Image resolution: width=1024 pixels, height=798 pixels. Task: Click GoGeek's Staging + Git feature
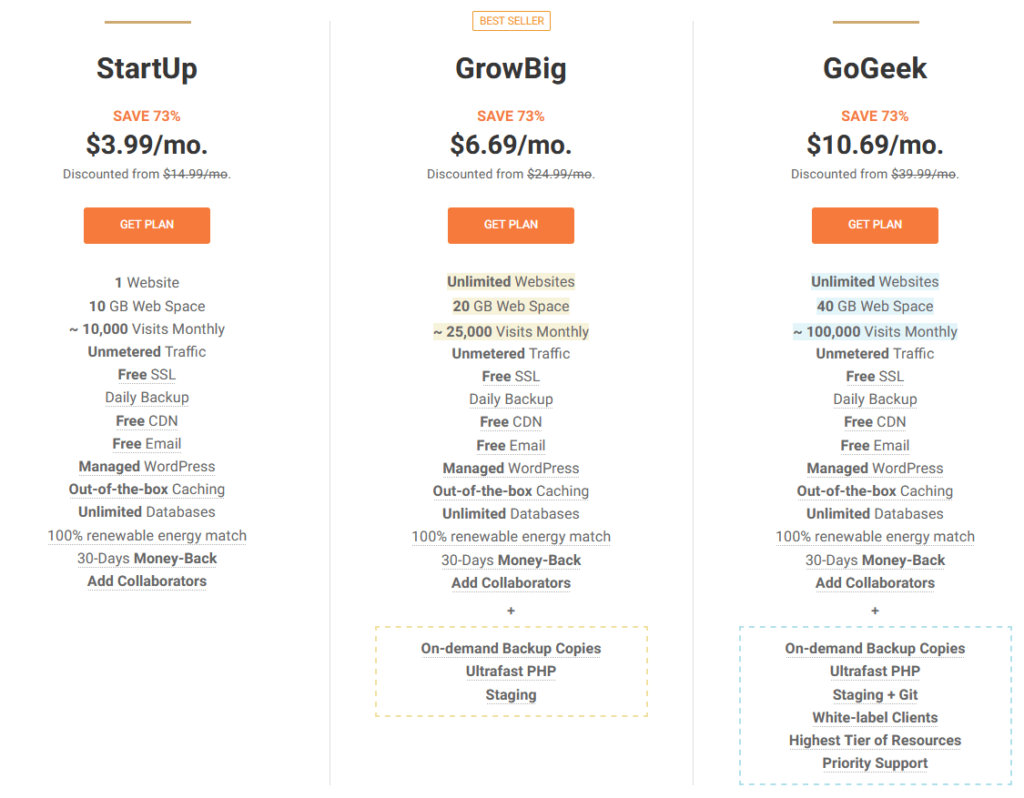(875, 695)
